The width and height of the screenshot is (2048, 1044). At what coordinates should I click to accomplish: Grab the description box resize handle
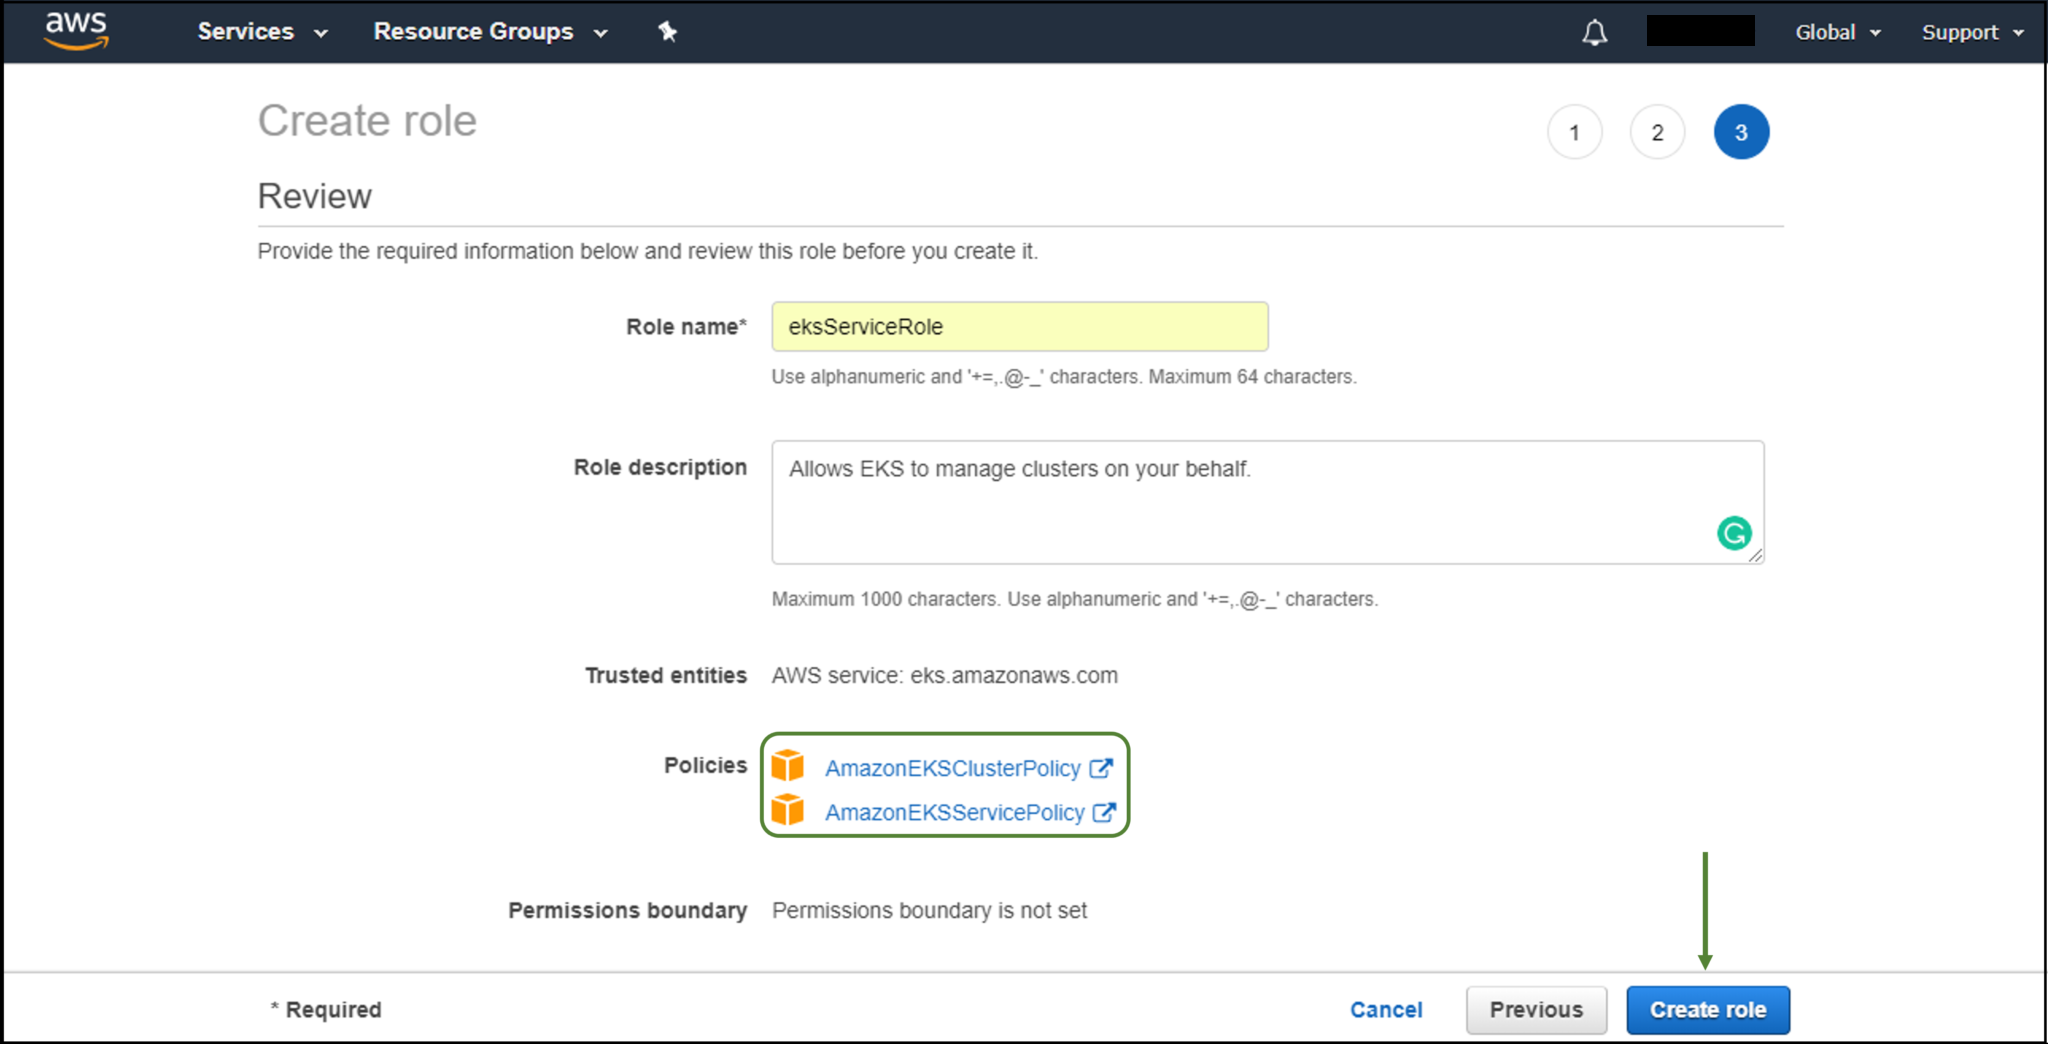pyautogui.click(x=1756, y=556)
